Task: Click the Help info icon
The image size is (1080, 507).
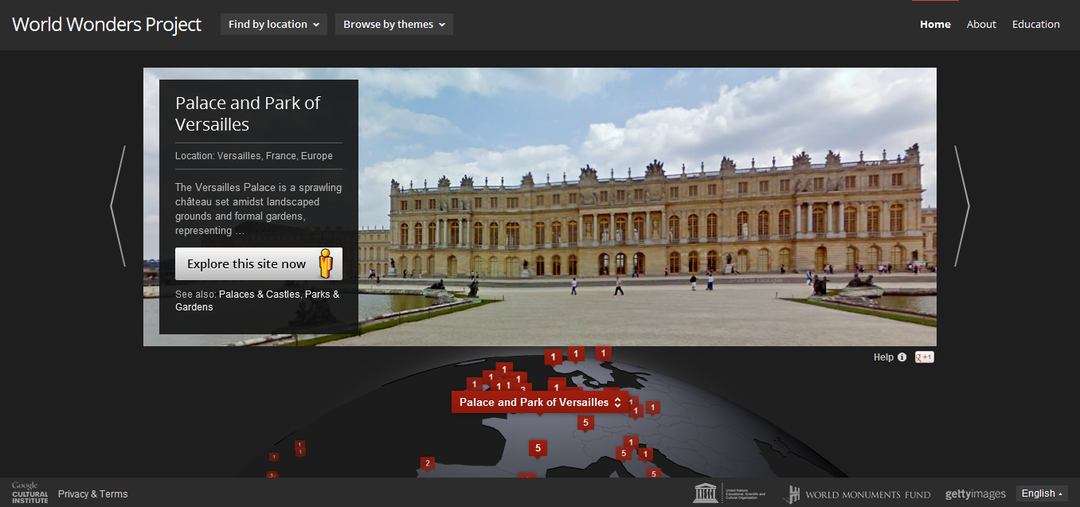Action: point(902,358)
